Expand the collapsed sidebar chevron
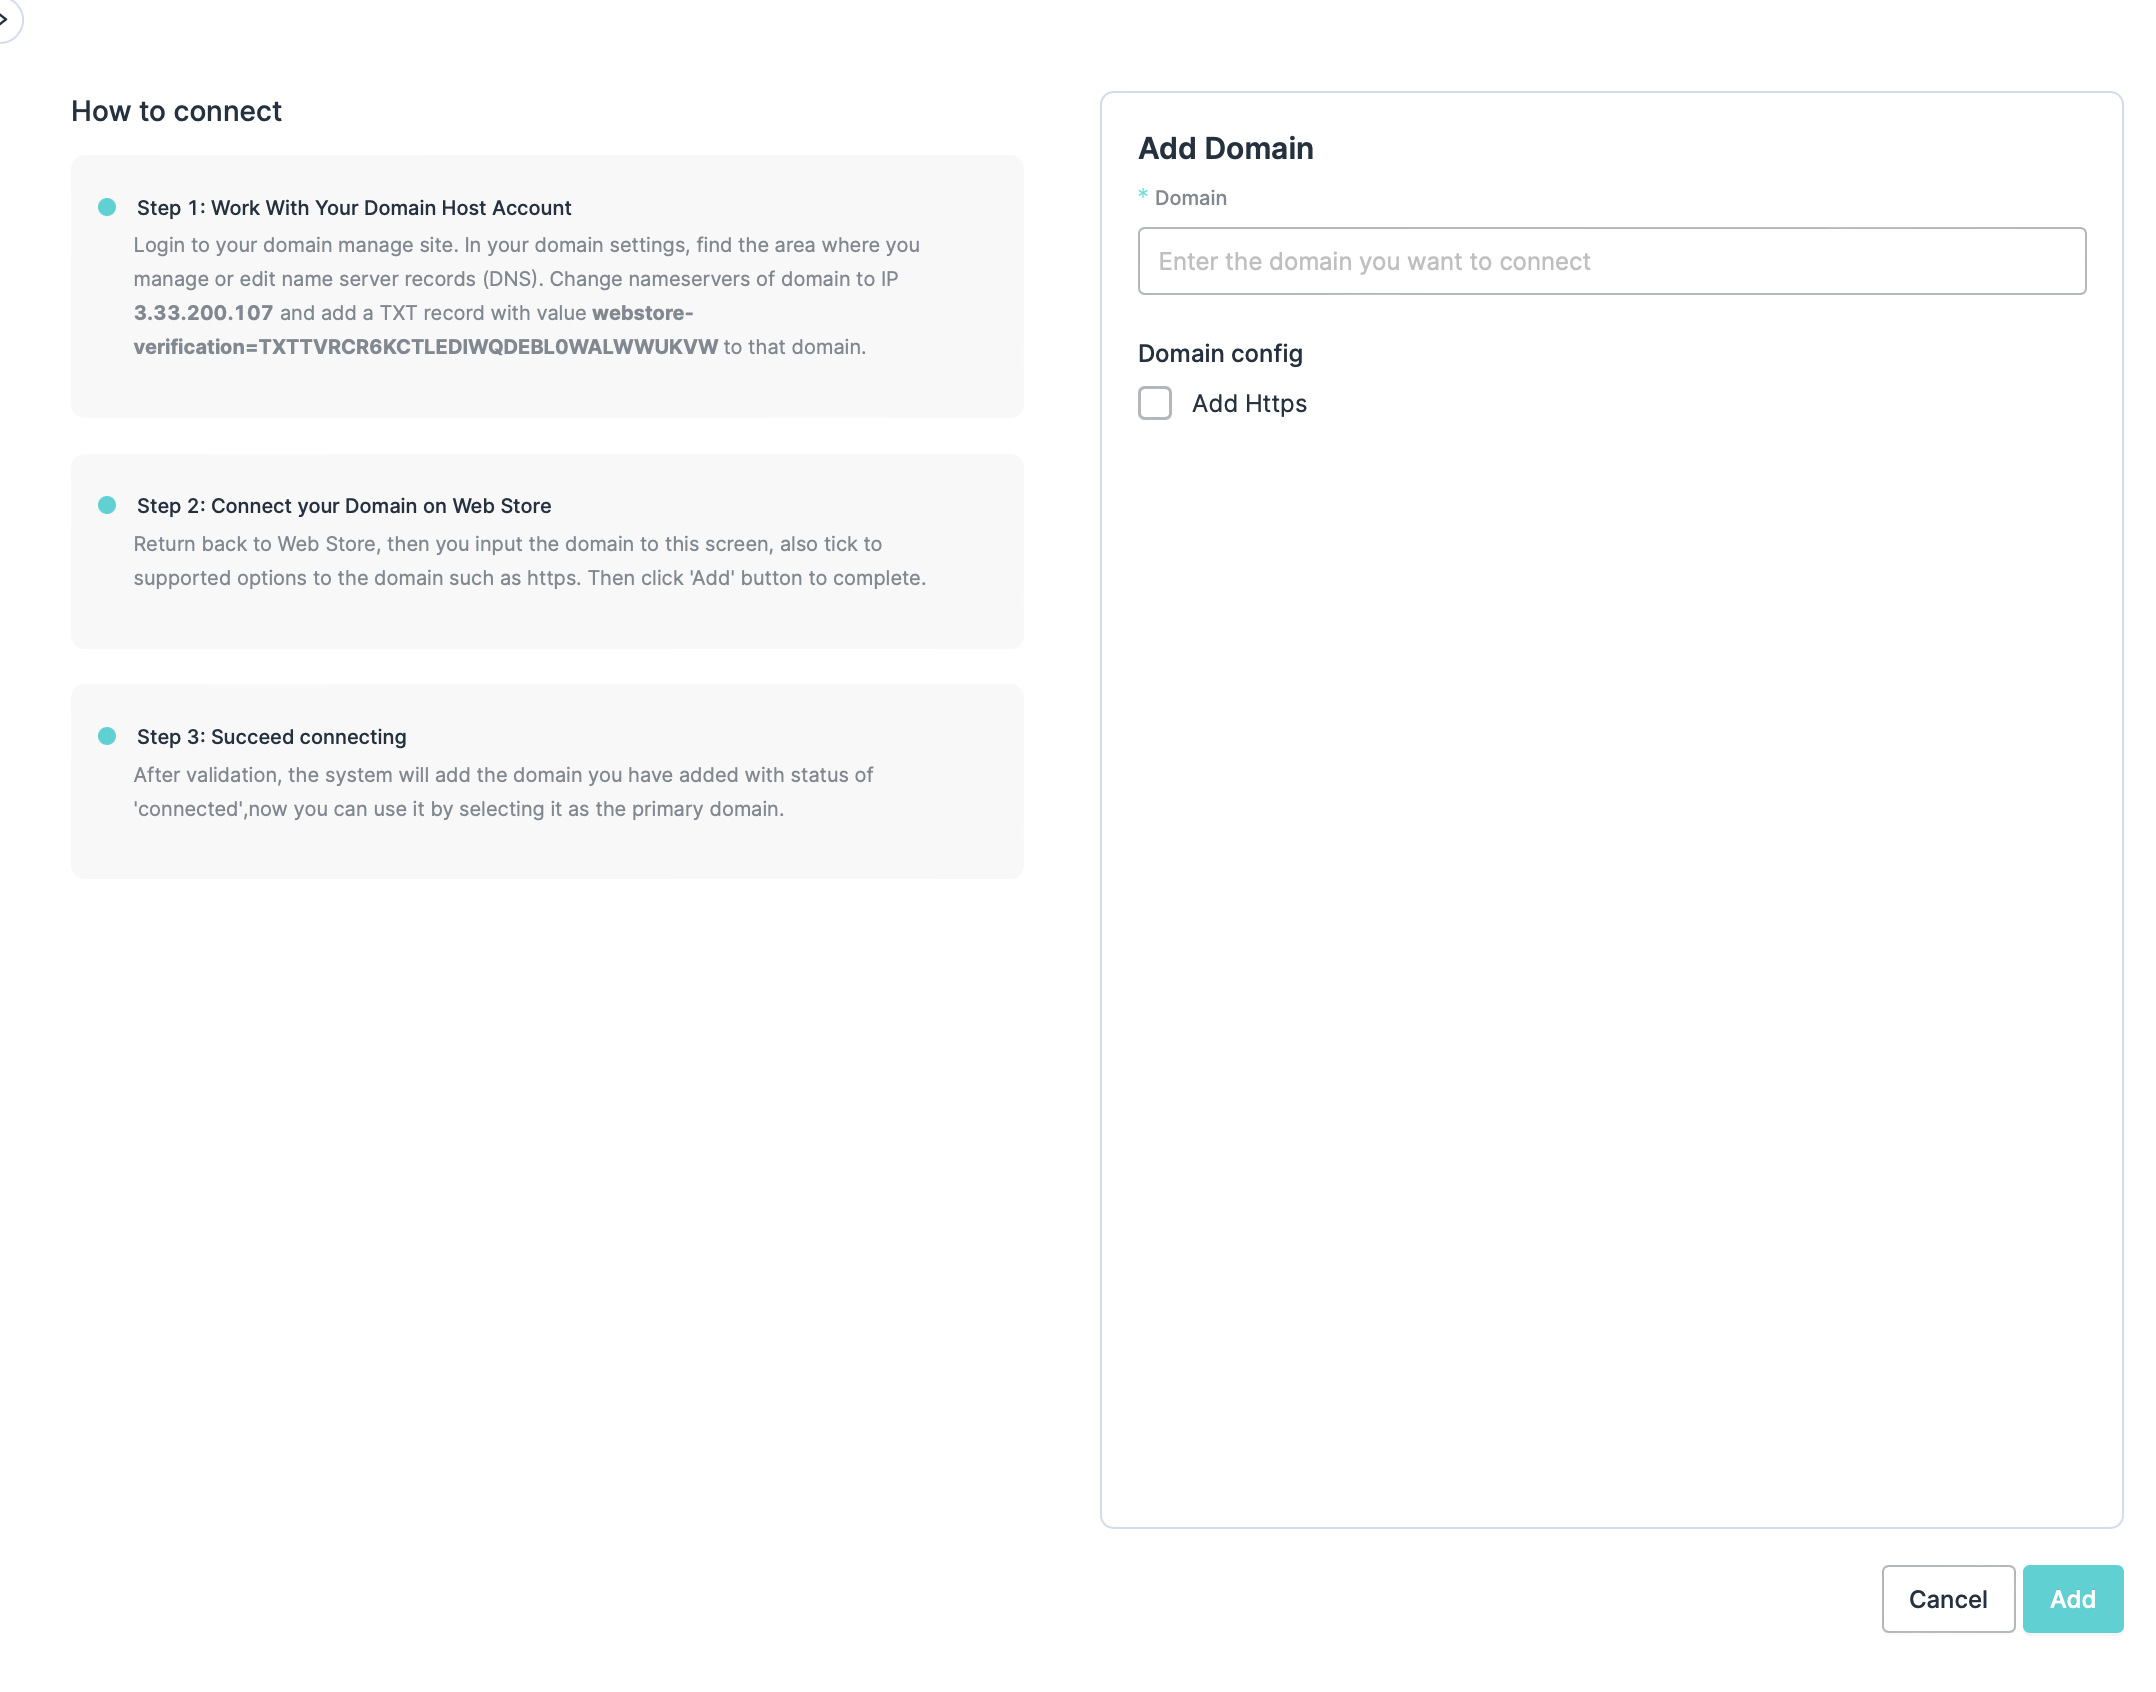The width and height of the screenshot is (2156, 1692). pos(6,19)
